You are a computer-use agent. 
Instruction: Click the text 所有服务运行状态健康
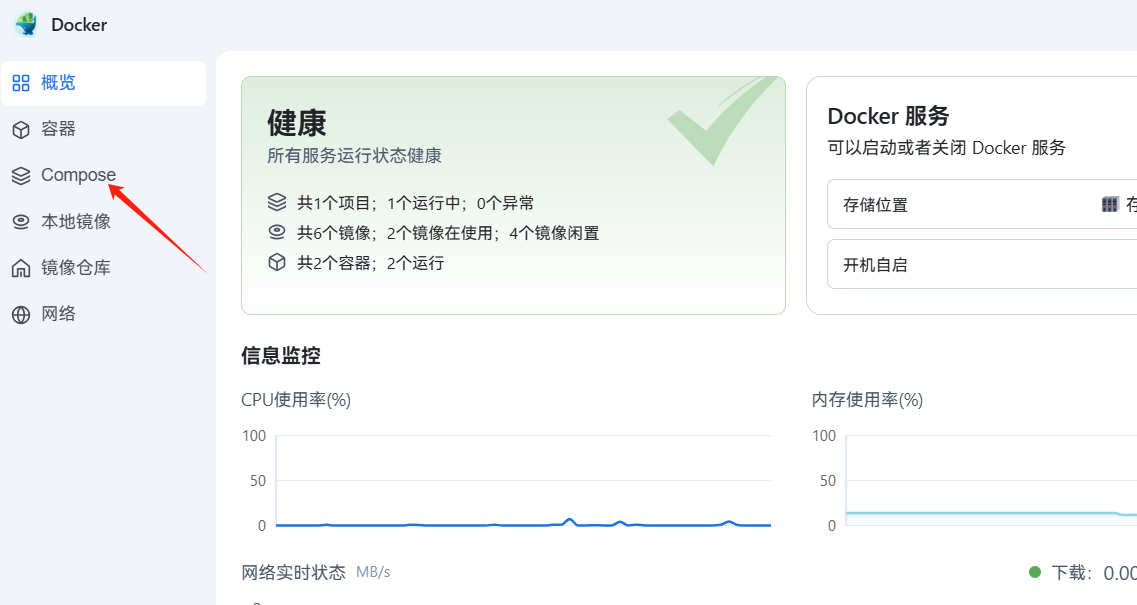[x=355, y=156]
